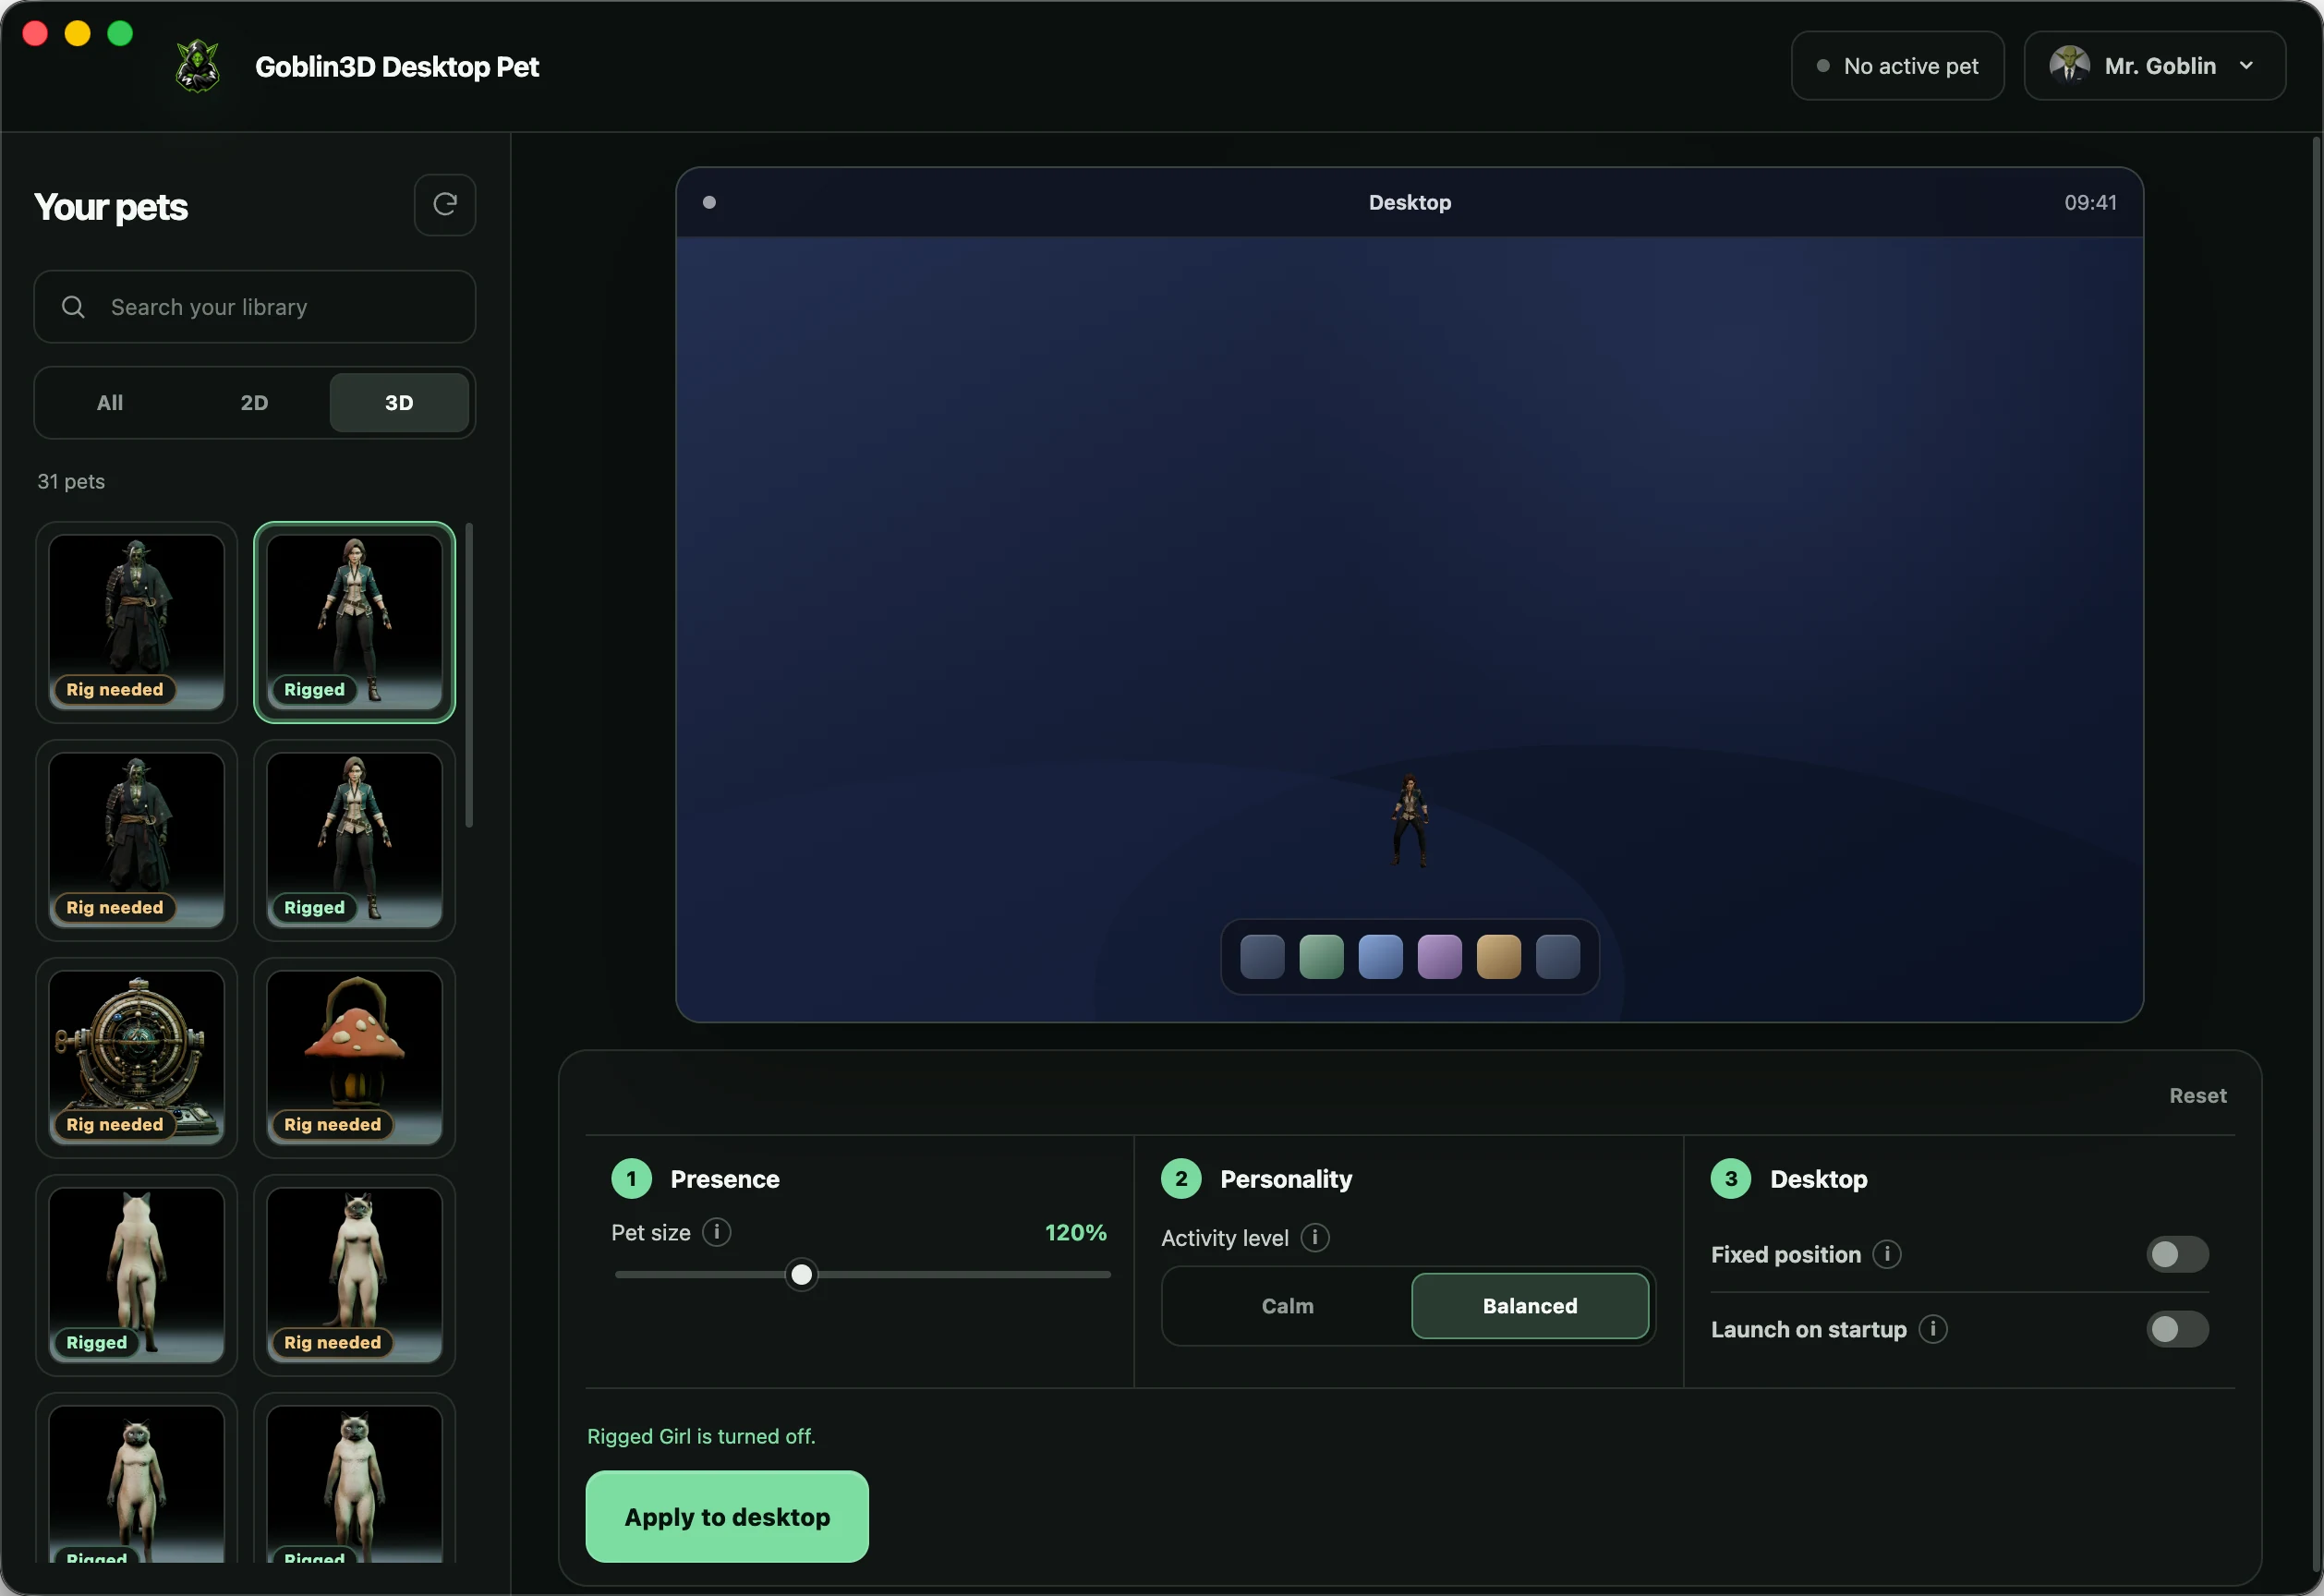
Task: Select mushroom house Rig needed pet
Action: (354, 1058)
